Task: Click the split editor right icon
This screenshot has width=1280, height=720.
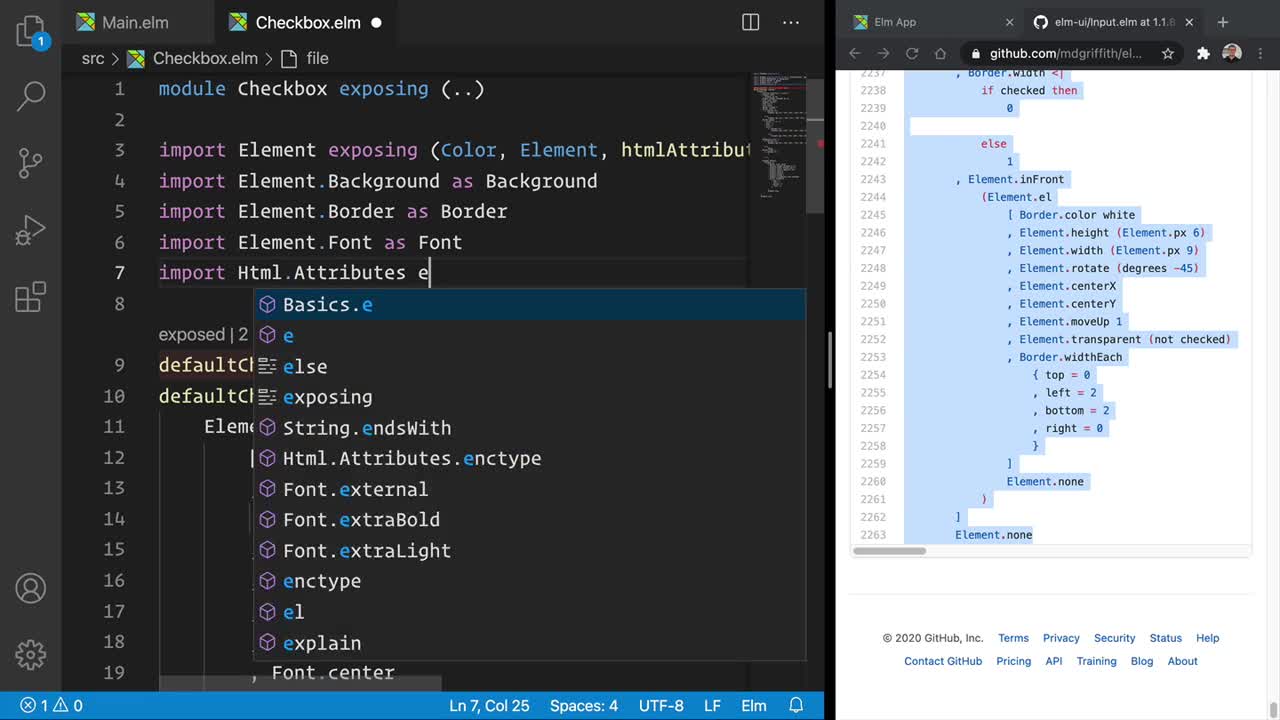Action: point(750,22)
